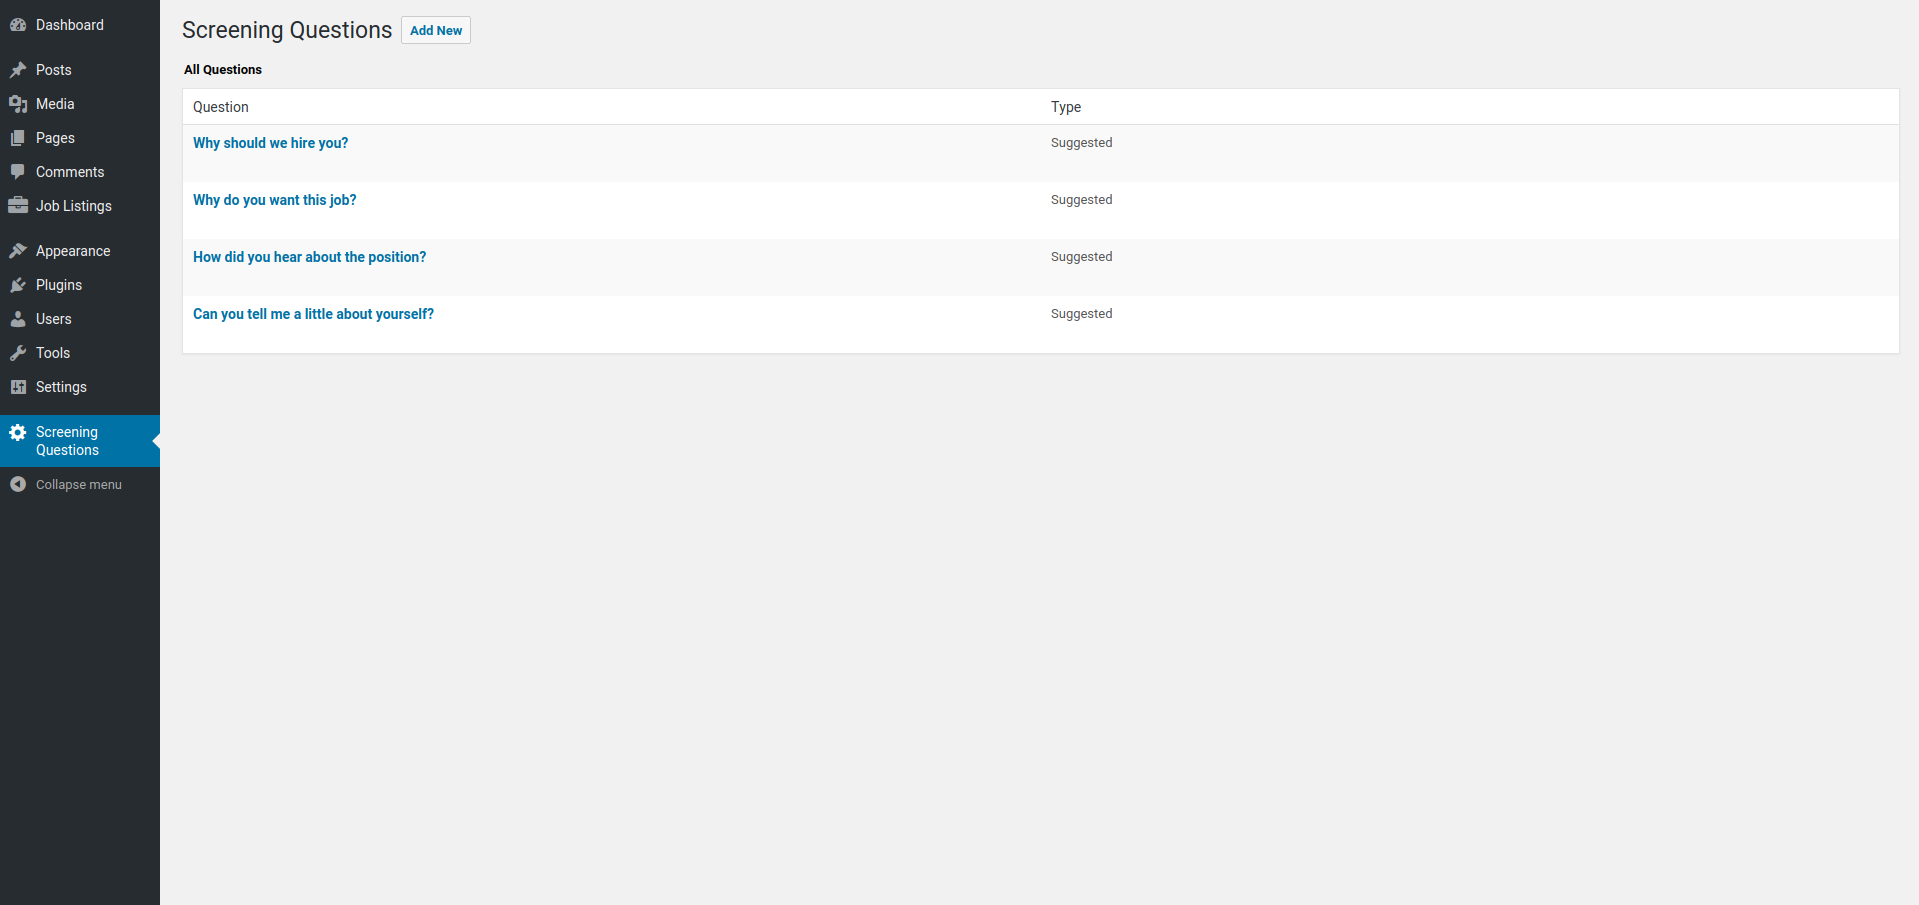Click Suggested type in 'Why do you want this job?' row
Viewport: 1919px width, 905px height.
tap(1081, 200)
